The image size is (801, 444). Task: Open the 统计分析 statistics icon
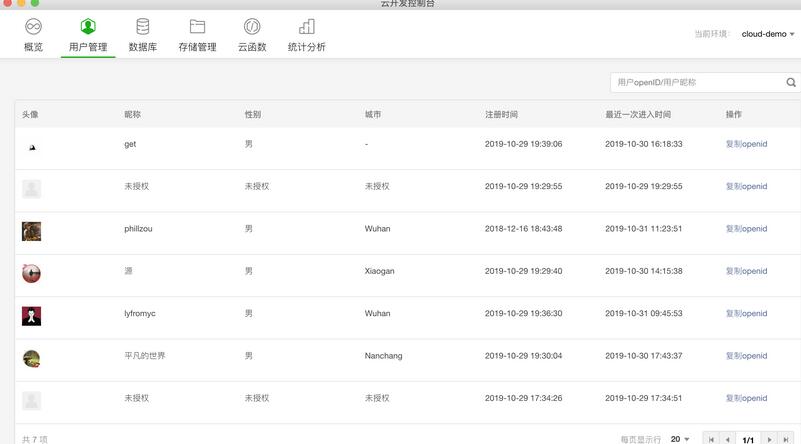point(306,27)
